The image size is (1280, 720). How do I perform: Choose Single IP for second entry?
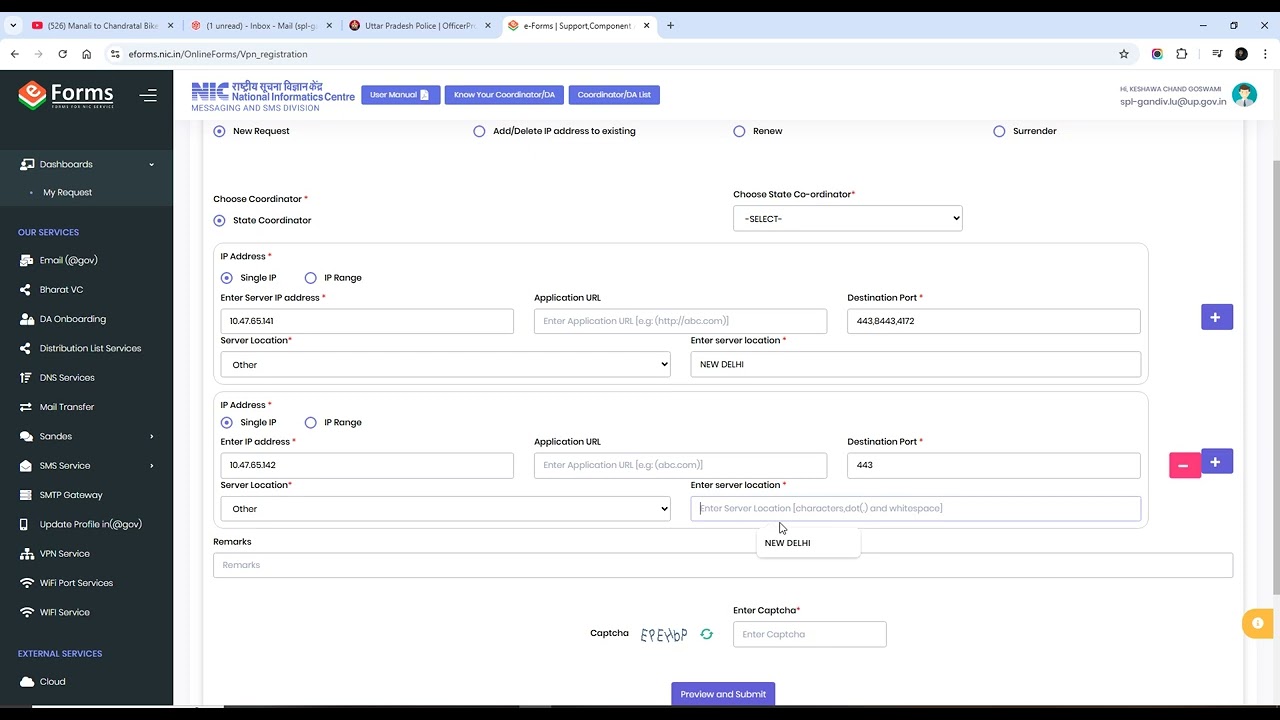point(226,422)
